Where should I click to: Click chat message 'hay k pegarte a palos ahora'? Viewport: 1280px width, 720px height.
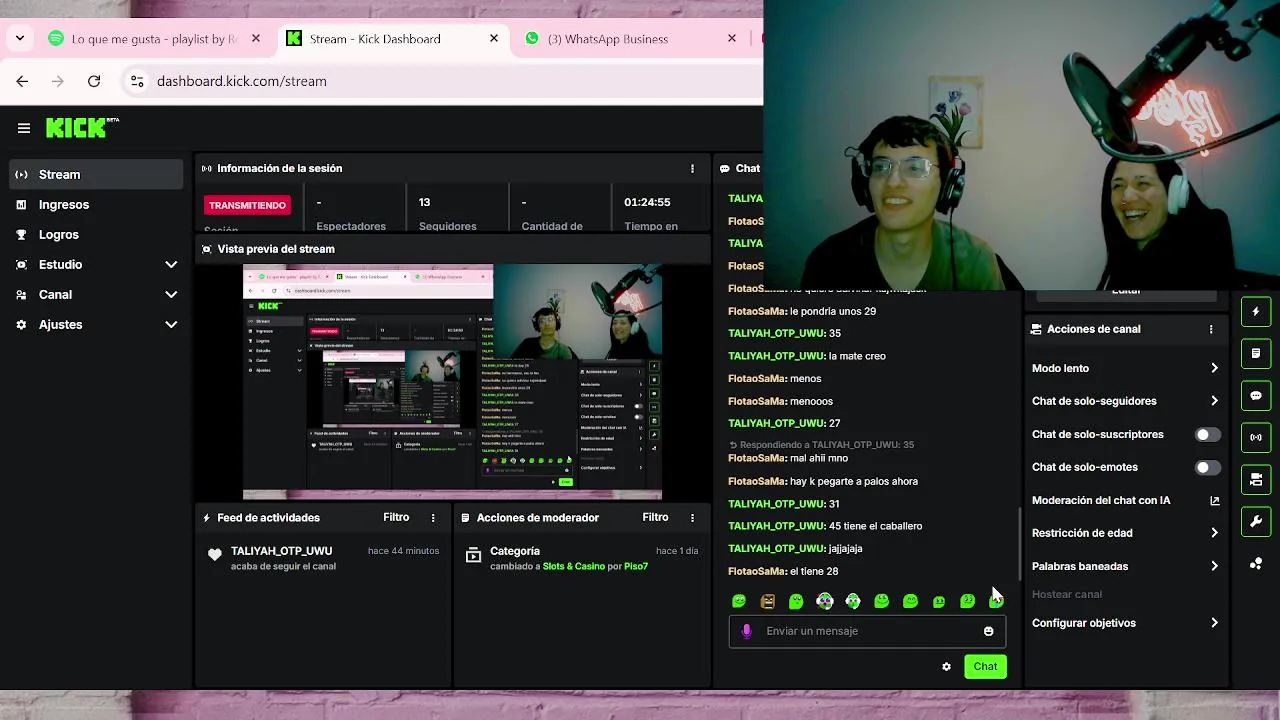854,482
